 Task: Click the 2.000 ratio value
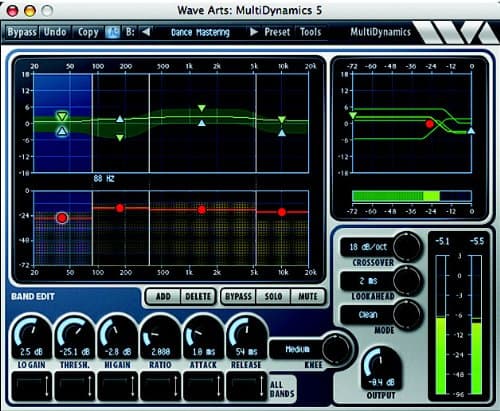tap(160, 352)
